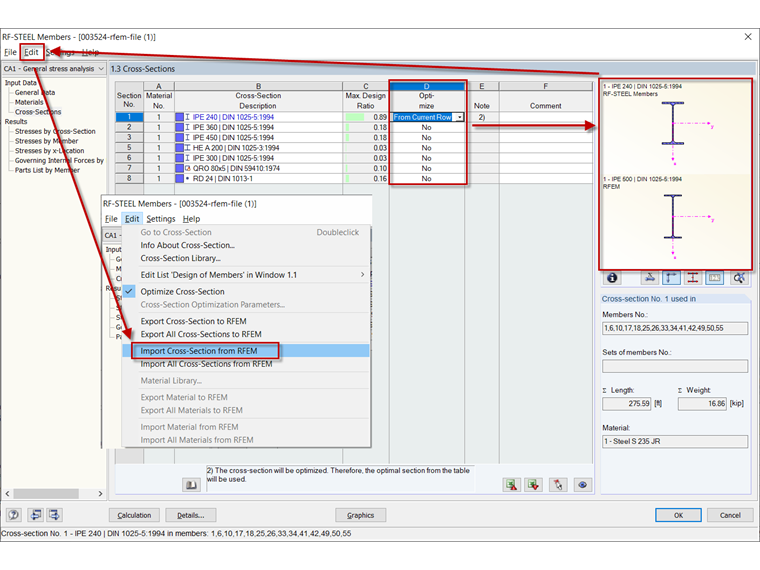The width and height of the screenshot is (760, 570).
Task: Toggle the numbering display icon
Action: coord(715,278)
